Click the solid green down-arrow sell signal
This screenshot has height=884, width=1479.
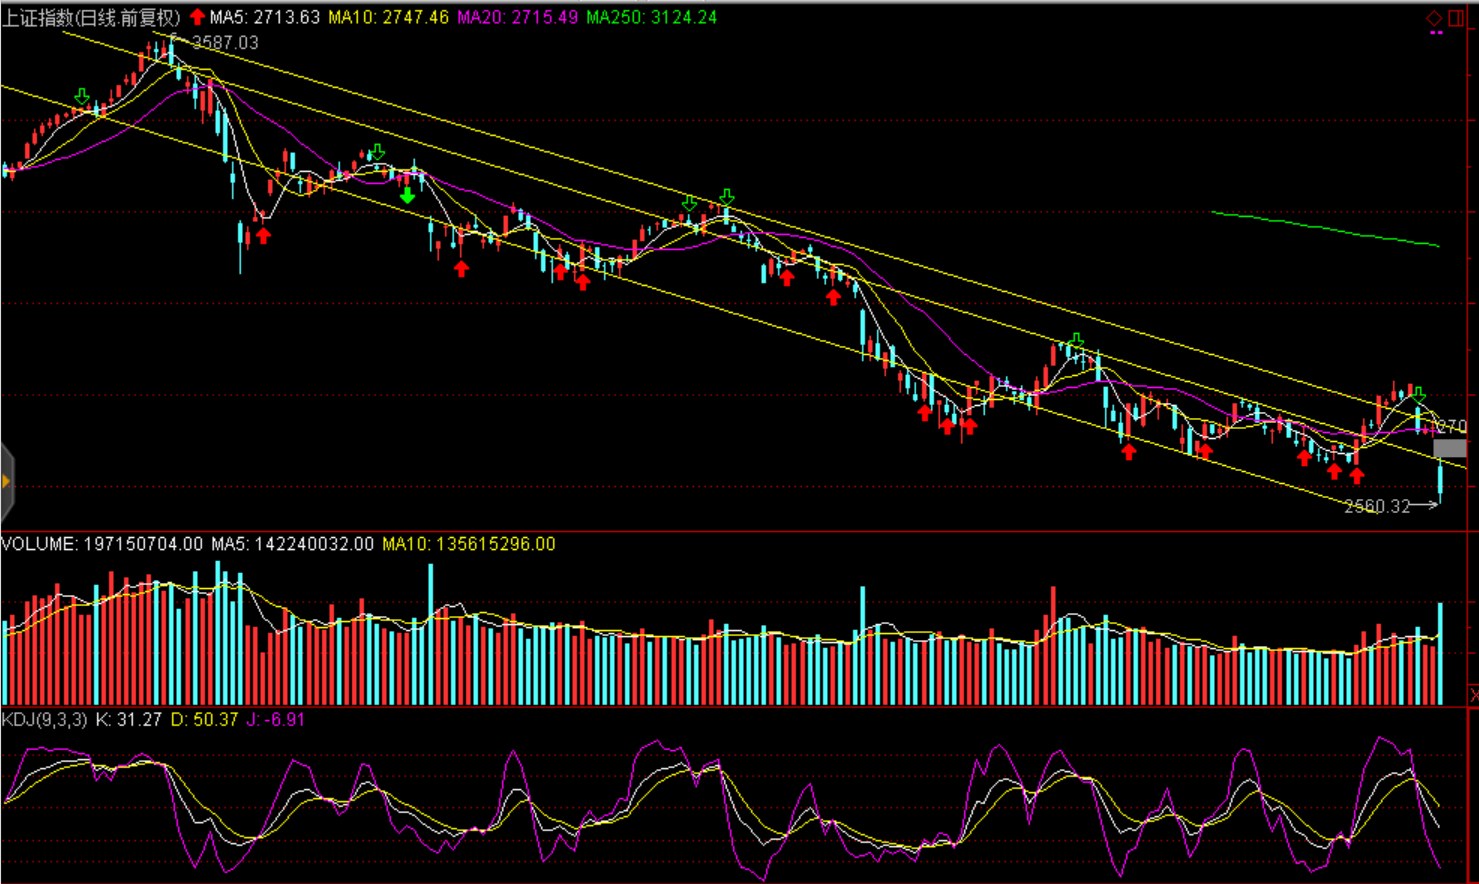[x=407, y=196]
